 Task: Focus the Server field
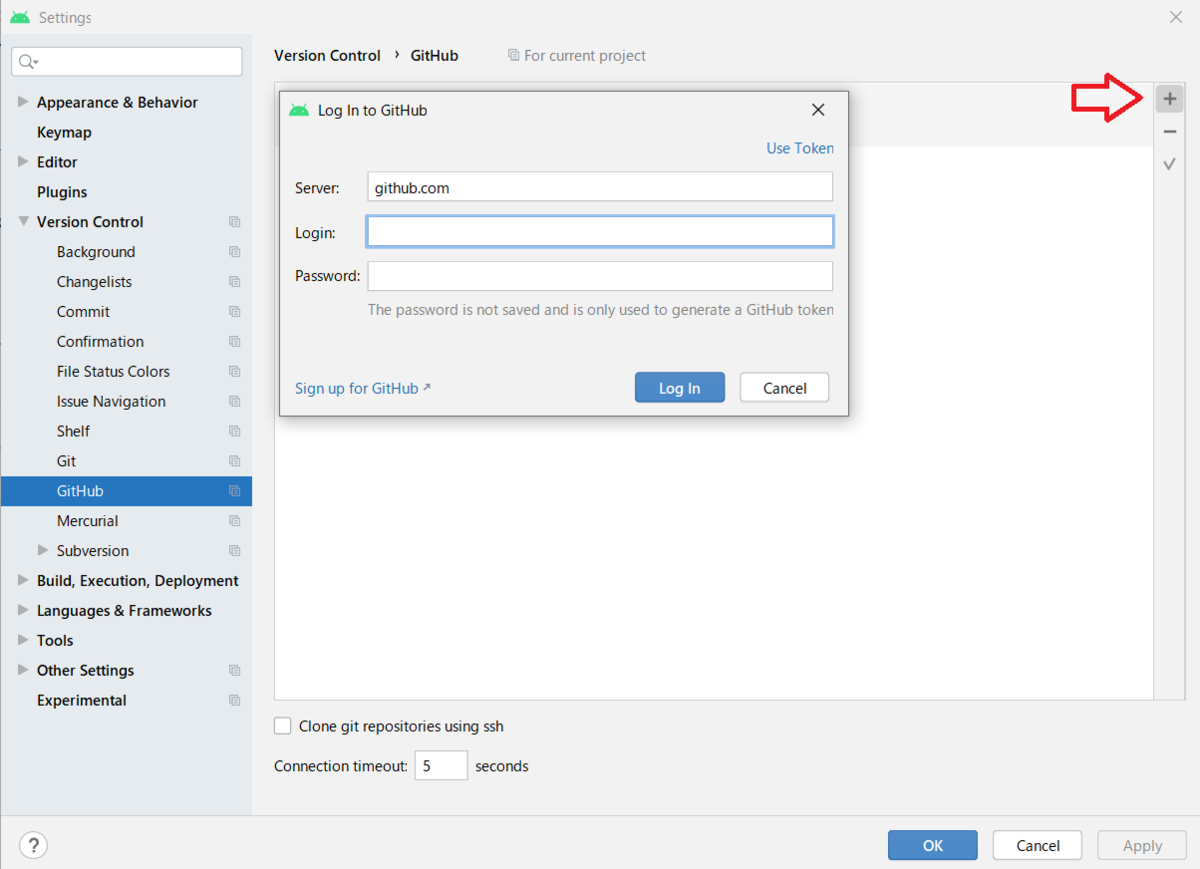click(x=600, y=187)
